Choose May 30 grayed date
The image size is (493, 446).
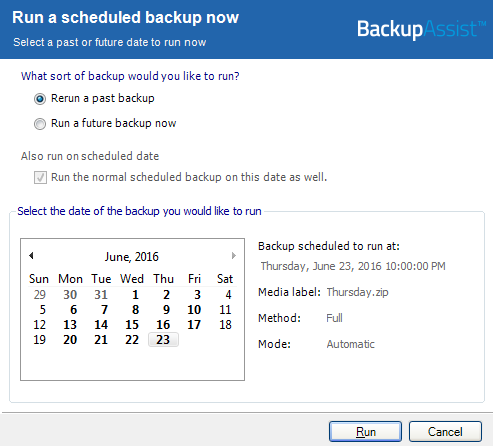pos(70,295)
